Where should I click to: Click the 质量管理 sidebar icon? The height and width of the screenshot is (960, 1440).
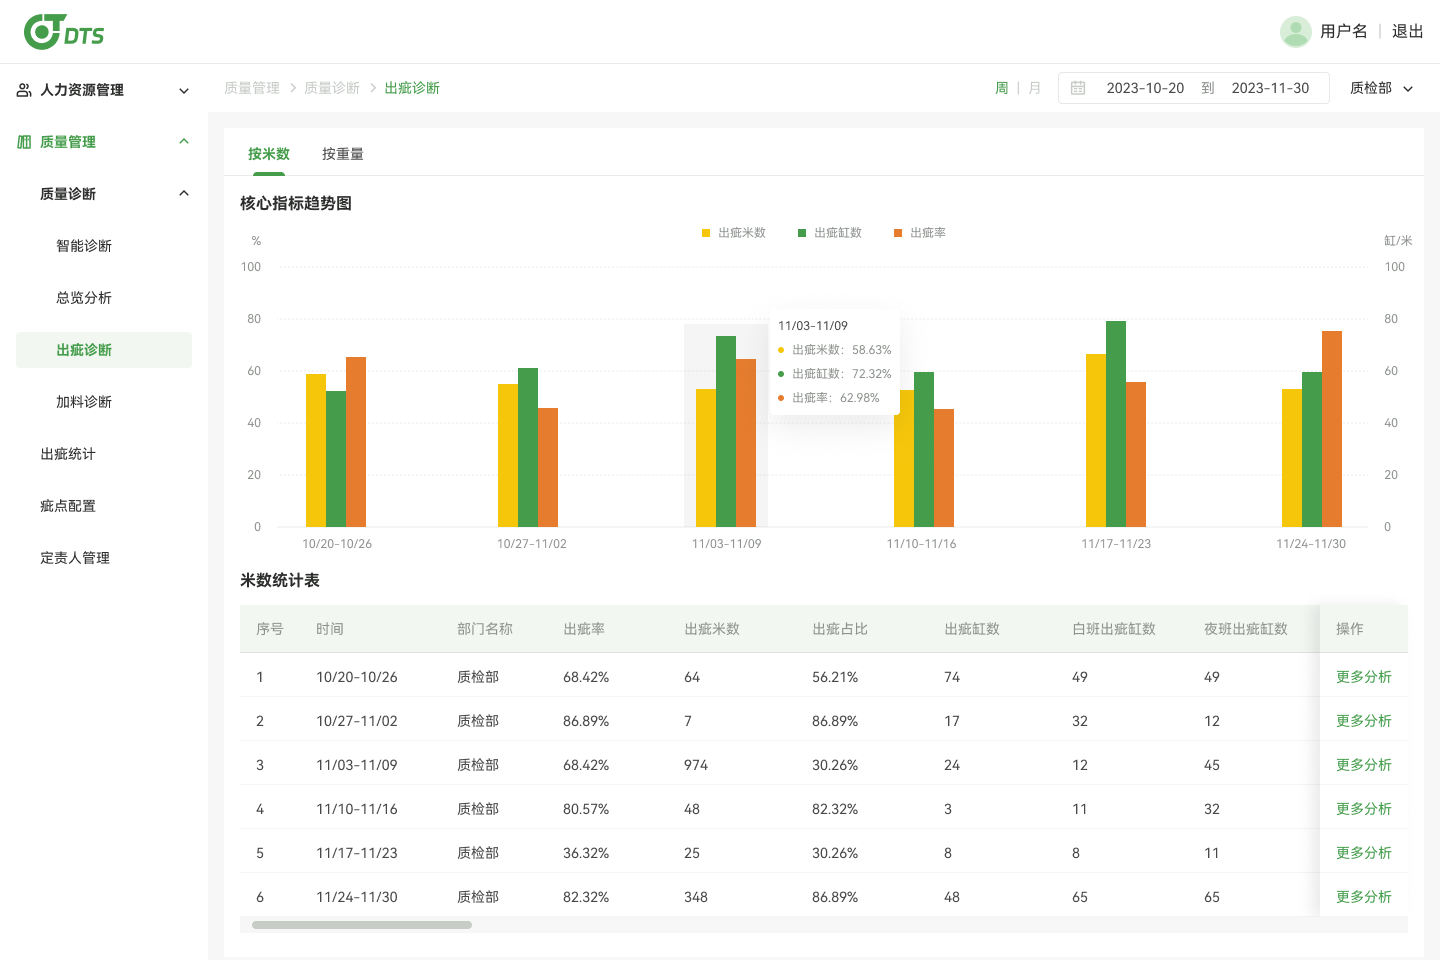coord(24,142)
